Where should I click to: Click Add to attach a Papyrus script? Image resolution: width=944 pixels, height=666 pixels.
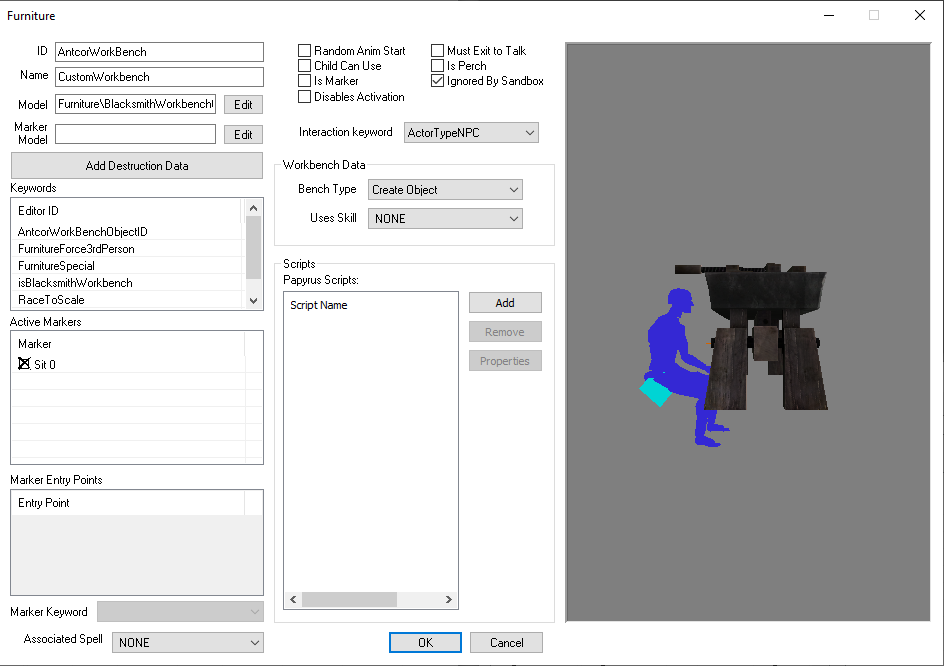(505, 303)
